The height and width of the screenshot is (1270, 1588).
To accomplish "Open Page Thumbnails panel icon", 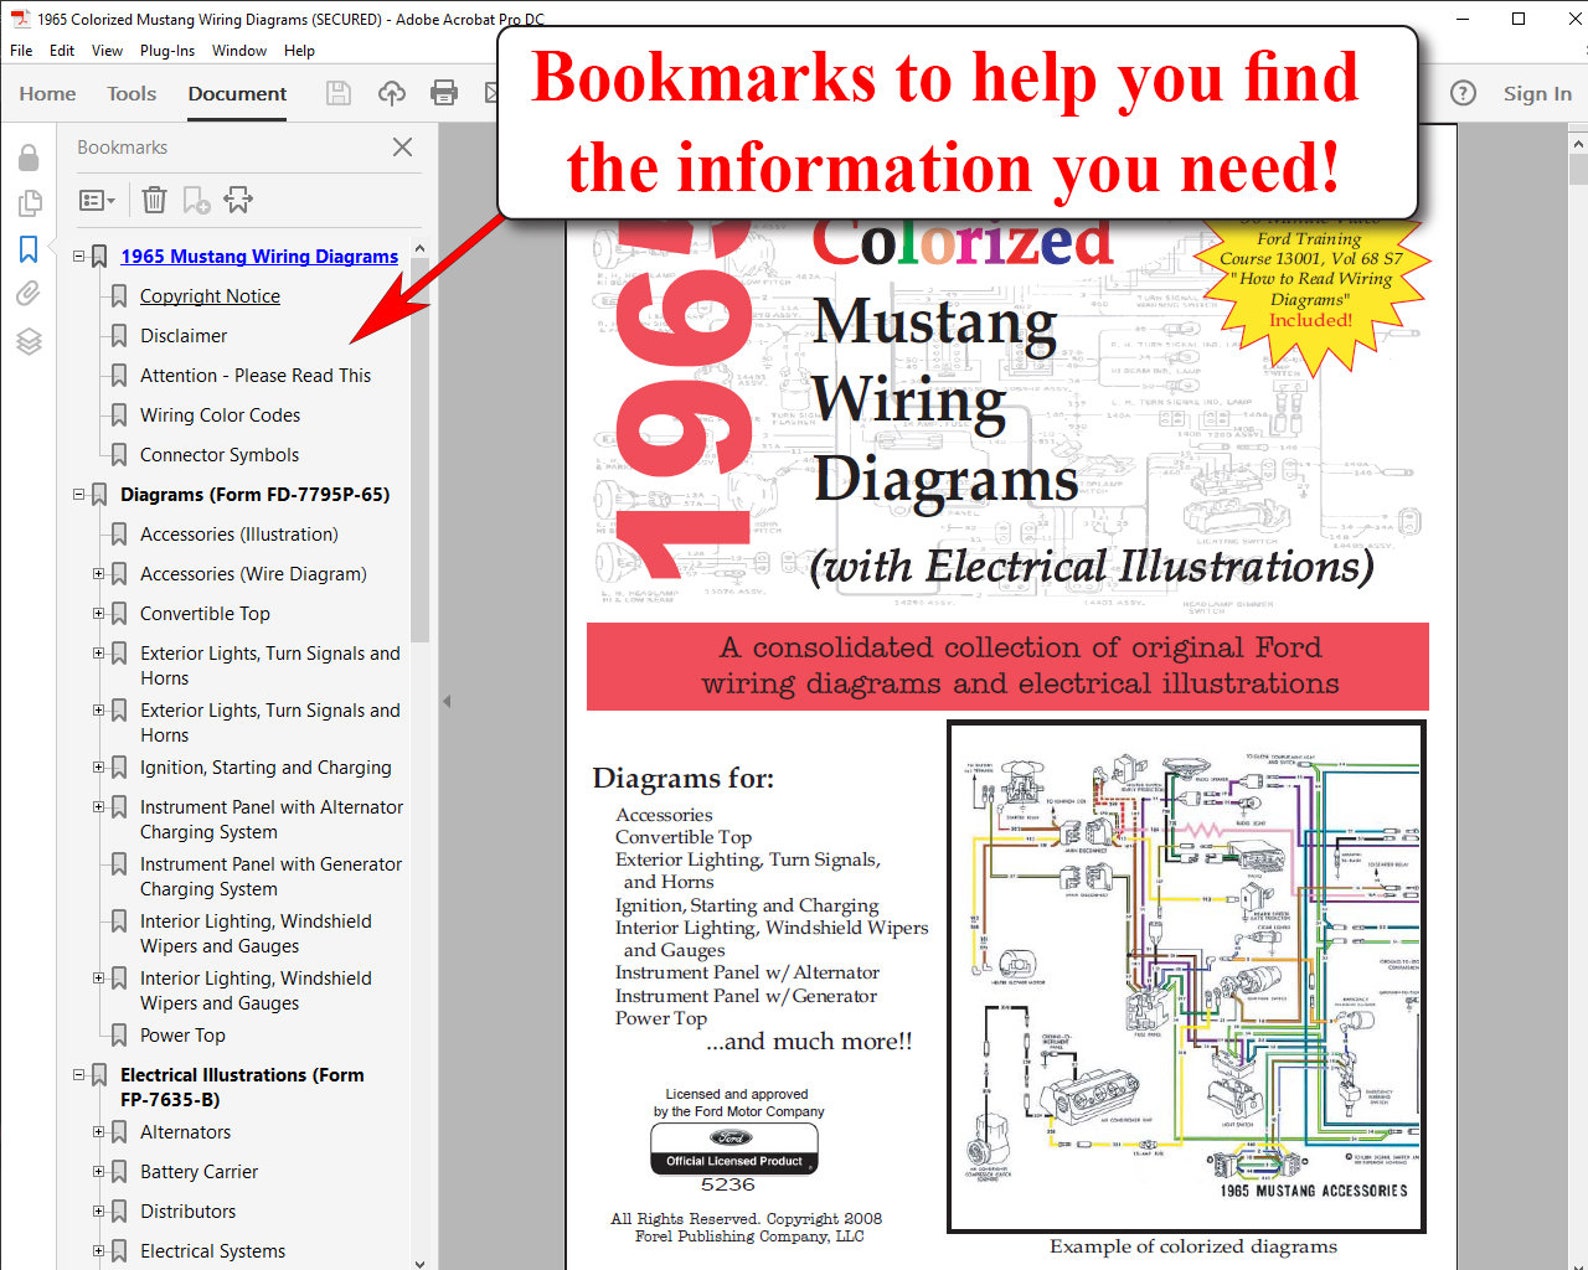I will (30, 203).
